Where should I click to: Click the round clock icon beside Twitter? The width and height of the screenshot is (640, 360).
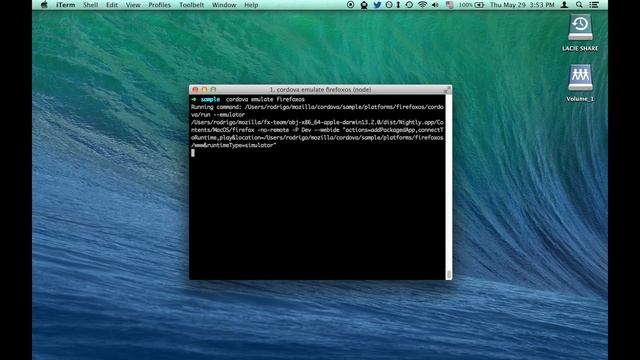tap(389, 5)
